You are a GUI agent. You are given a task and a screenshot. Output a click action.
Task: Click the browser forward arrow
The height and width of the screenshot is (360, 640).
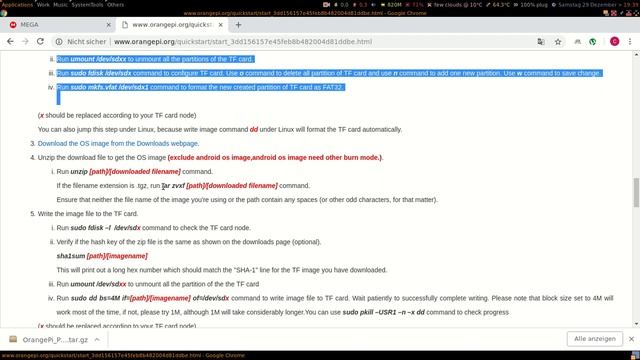pyautogui.click(x=25, y=42)
